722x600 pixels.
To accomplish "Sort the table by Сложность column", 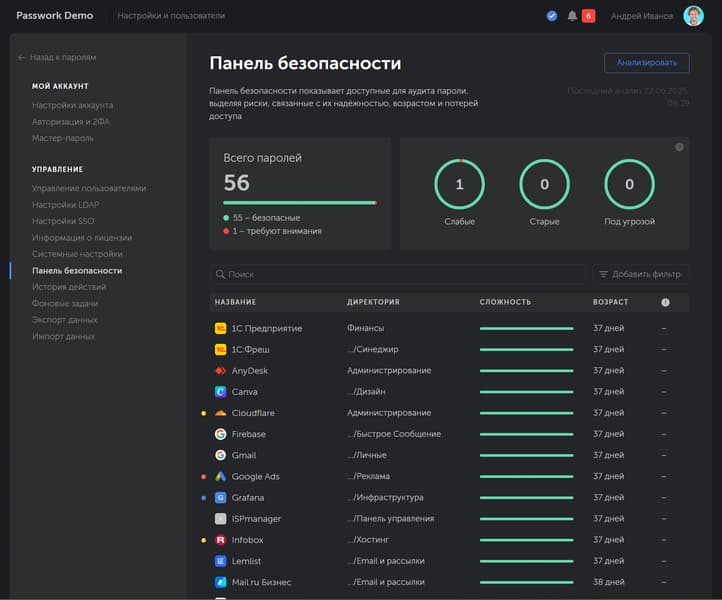I will [505, 302].
